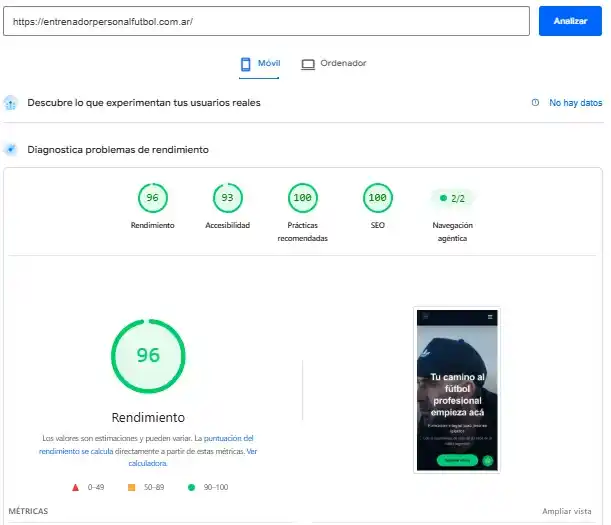Select the Accesibilidad score gauge 93

(x=228, y=198)
